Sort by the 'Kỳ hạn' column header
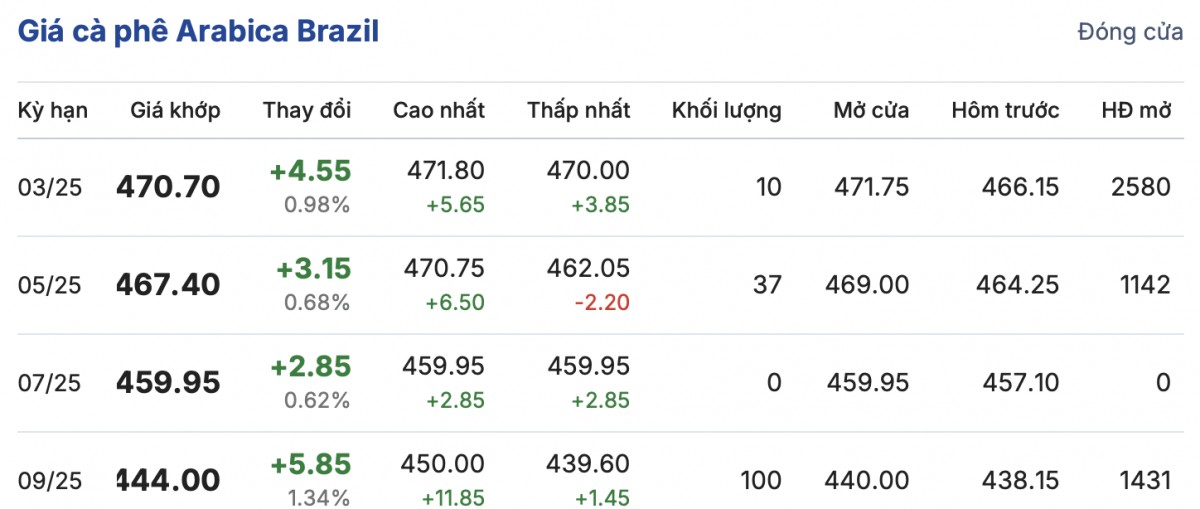This screenshot has width=1200, height=509. pos(53,110)
